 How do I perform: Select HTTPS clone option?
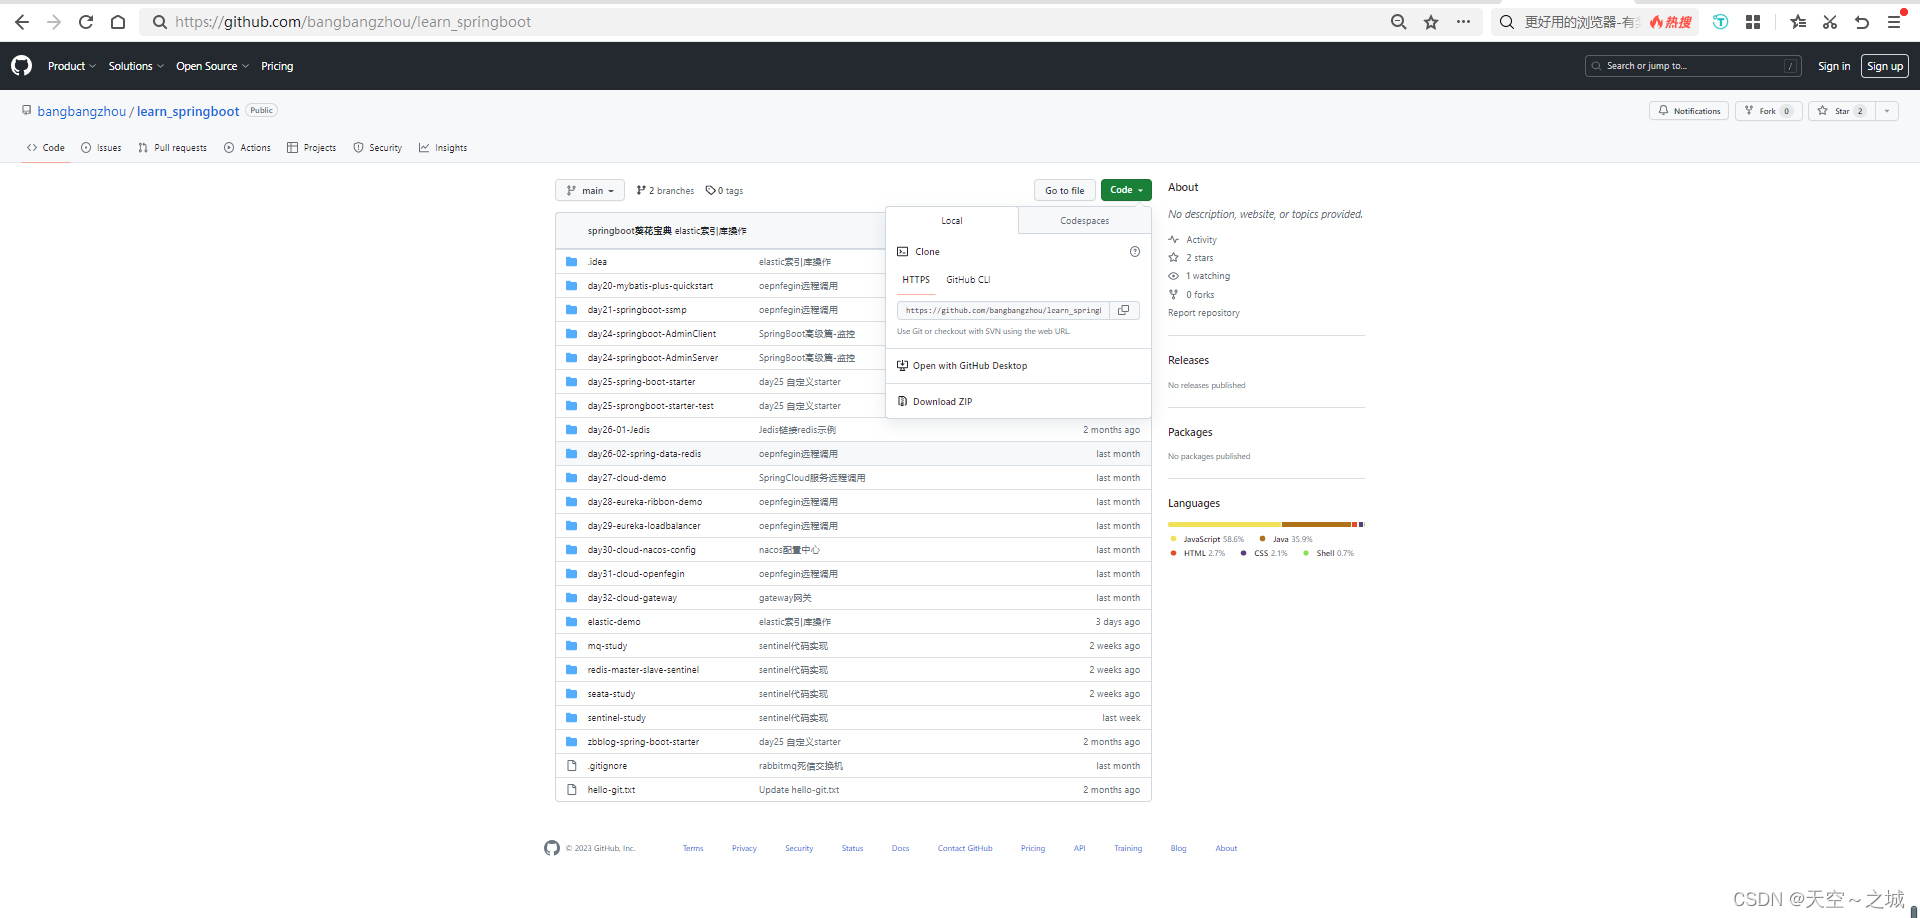[916, 280]
